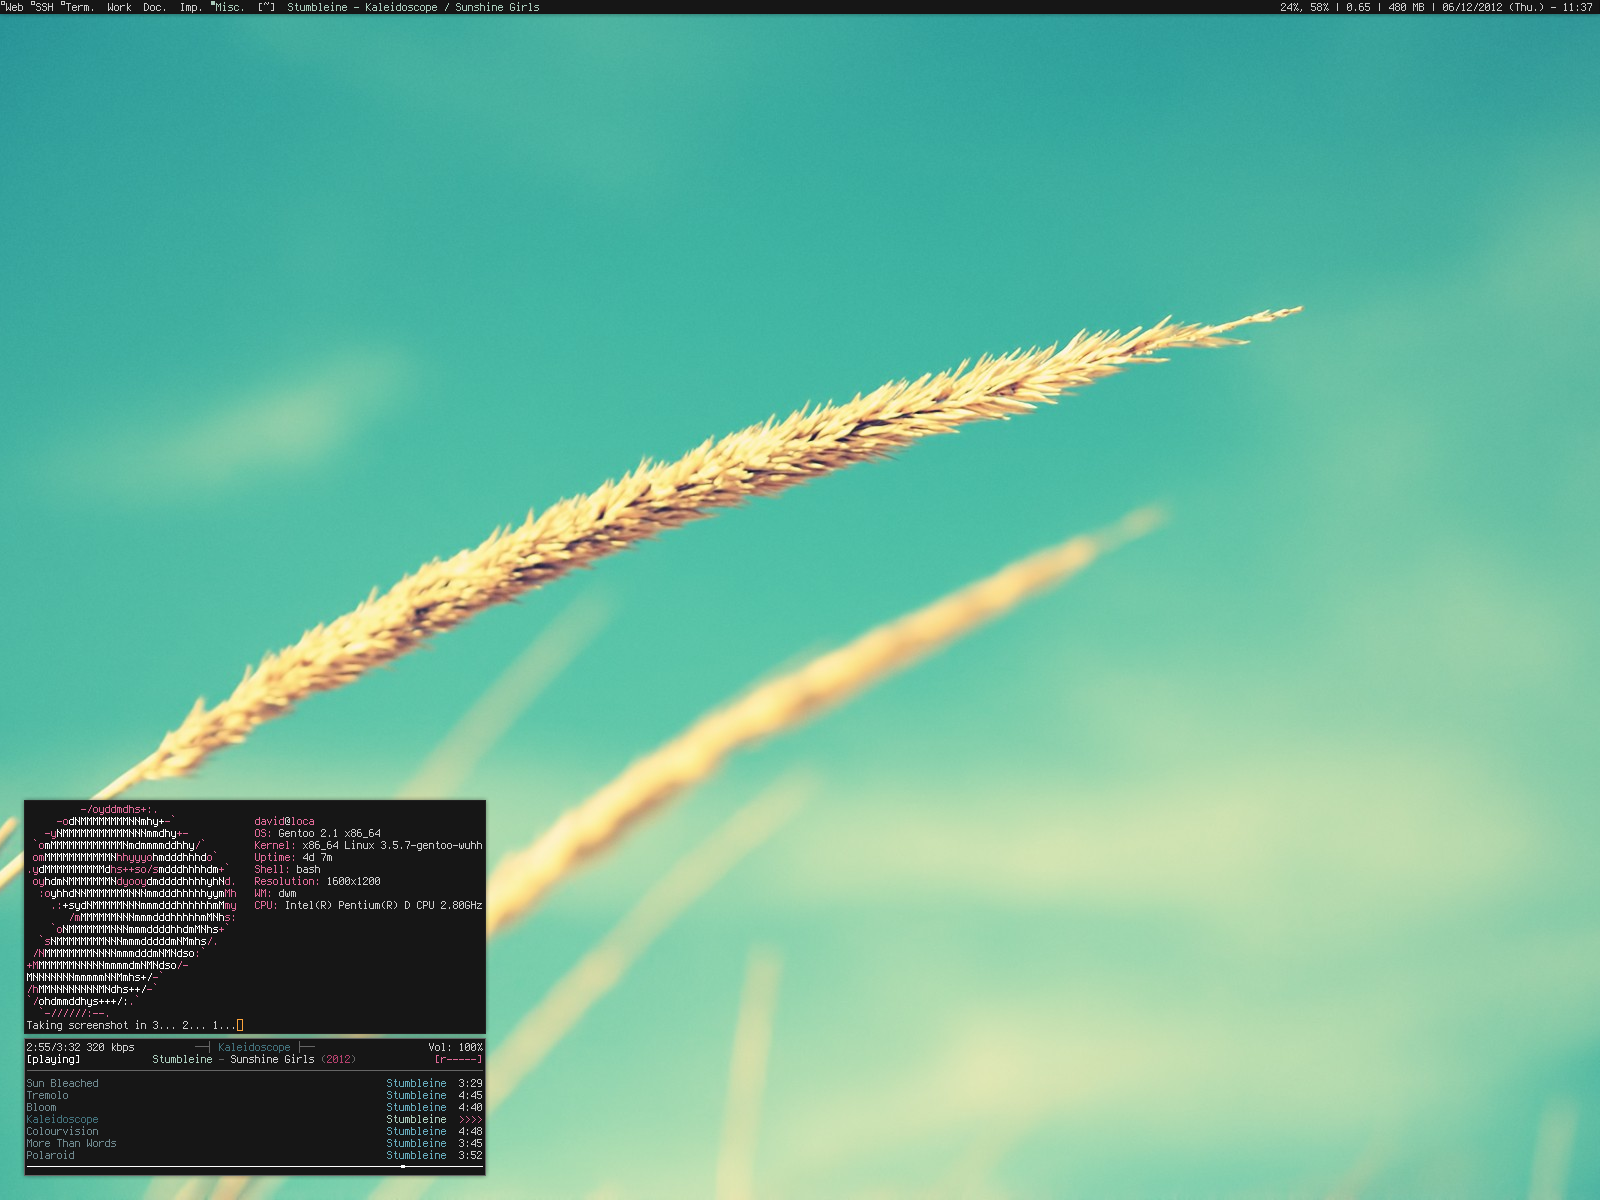Select the track 'Sun Bleached' in the playlist

pyautogui.click(x=254, y=1083)
